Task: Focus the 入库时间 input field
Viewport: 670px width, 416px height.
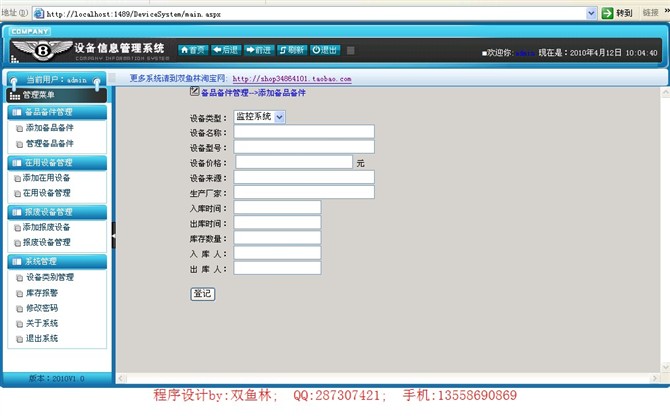Action: click(x=277, y=207)
